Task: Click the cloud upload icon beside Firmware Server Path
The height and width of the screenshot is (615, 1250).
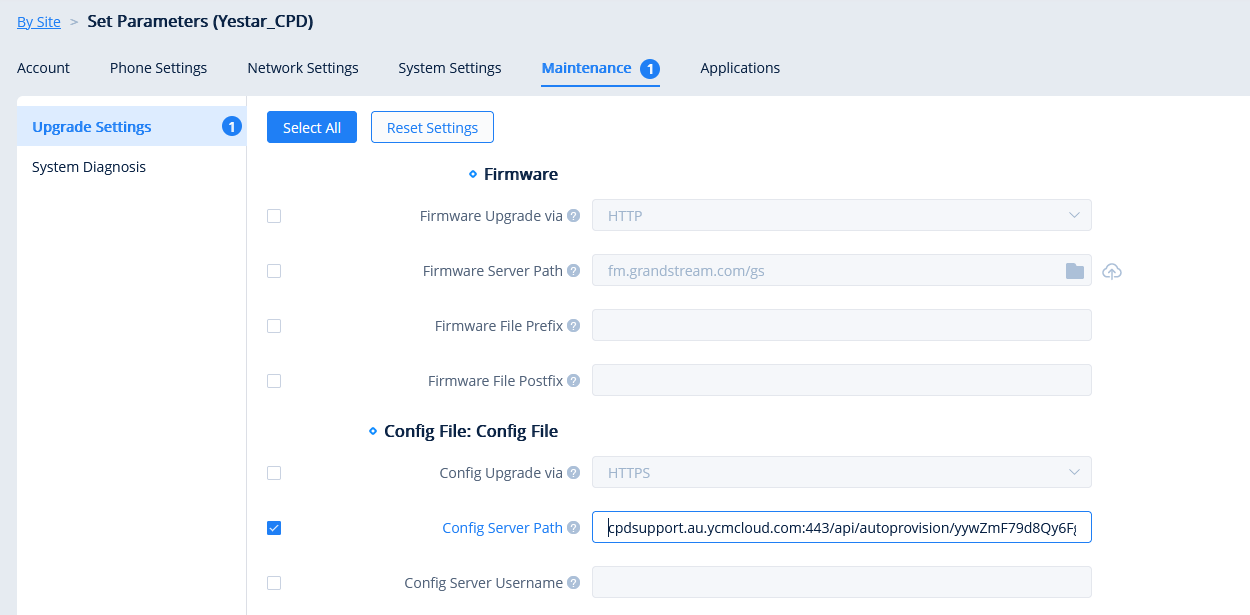Action: click(1112, 271)
